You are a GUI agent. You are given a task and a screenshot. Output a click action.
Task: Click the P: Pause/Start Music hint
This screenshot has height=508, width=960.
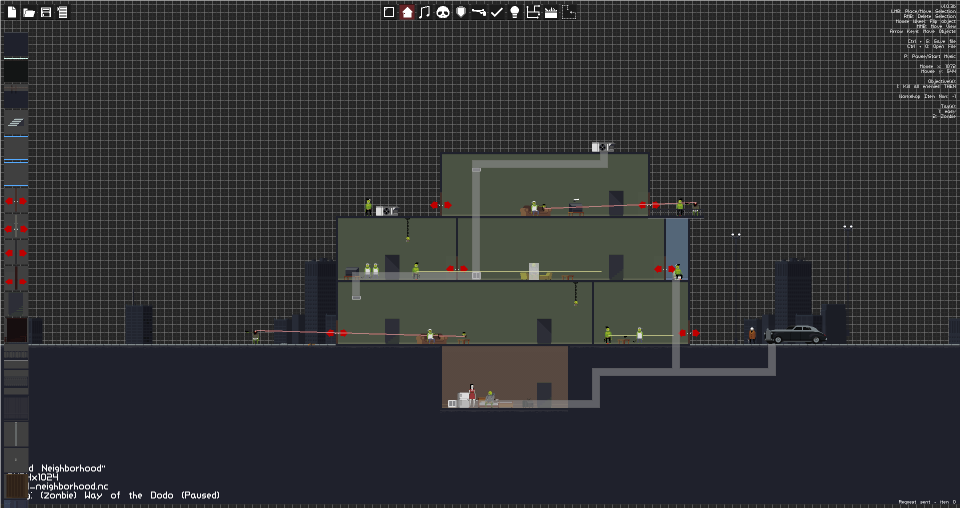point(930,56)
